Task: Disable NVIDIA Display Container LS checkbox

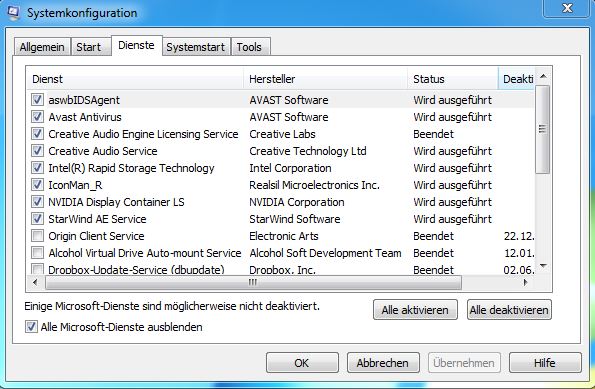Action: [37, 202]
